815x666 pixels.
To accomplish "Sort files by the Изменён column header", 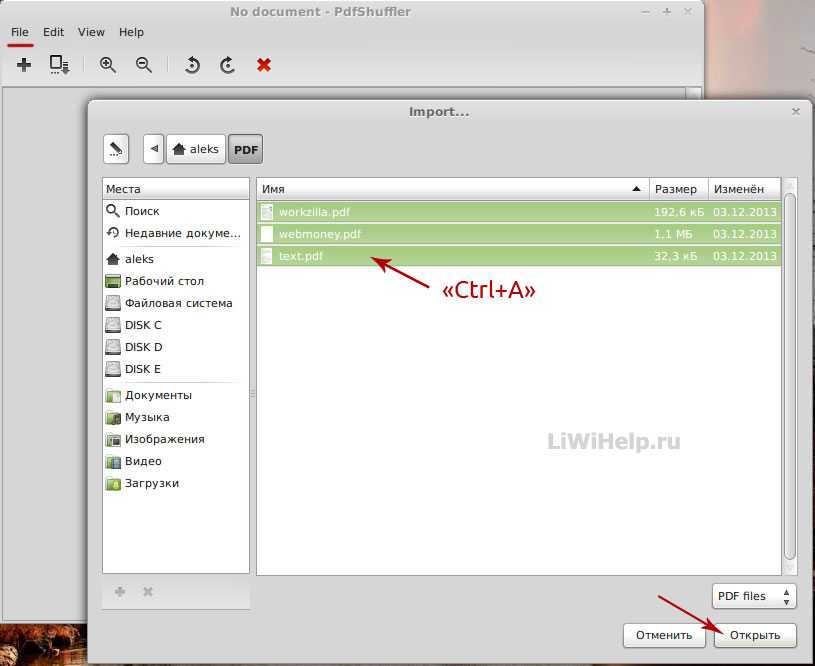I will (745, 189).
